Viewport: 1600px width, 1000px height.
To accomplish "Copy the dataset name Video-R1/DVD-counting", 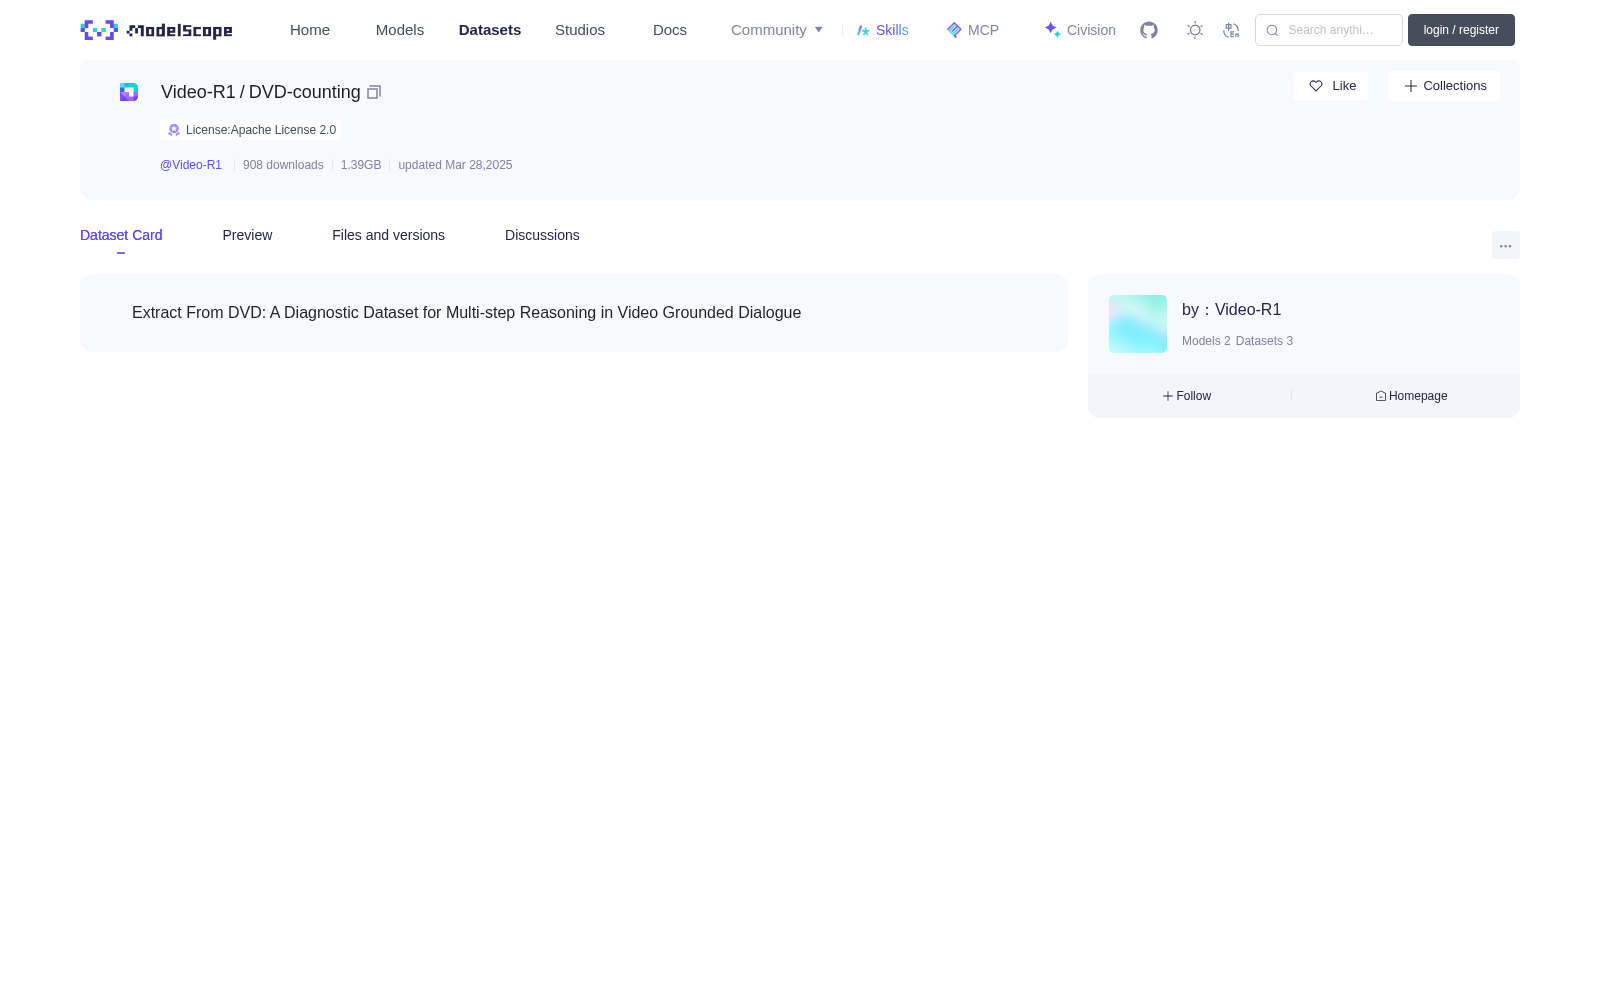I will [x=374, y=92].
